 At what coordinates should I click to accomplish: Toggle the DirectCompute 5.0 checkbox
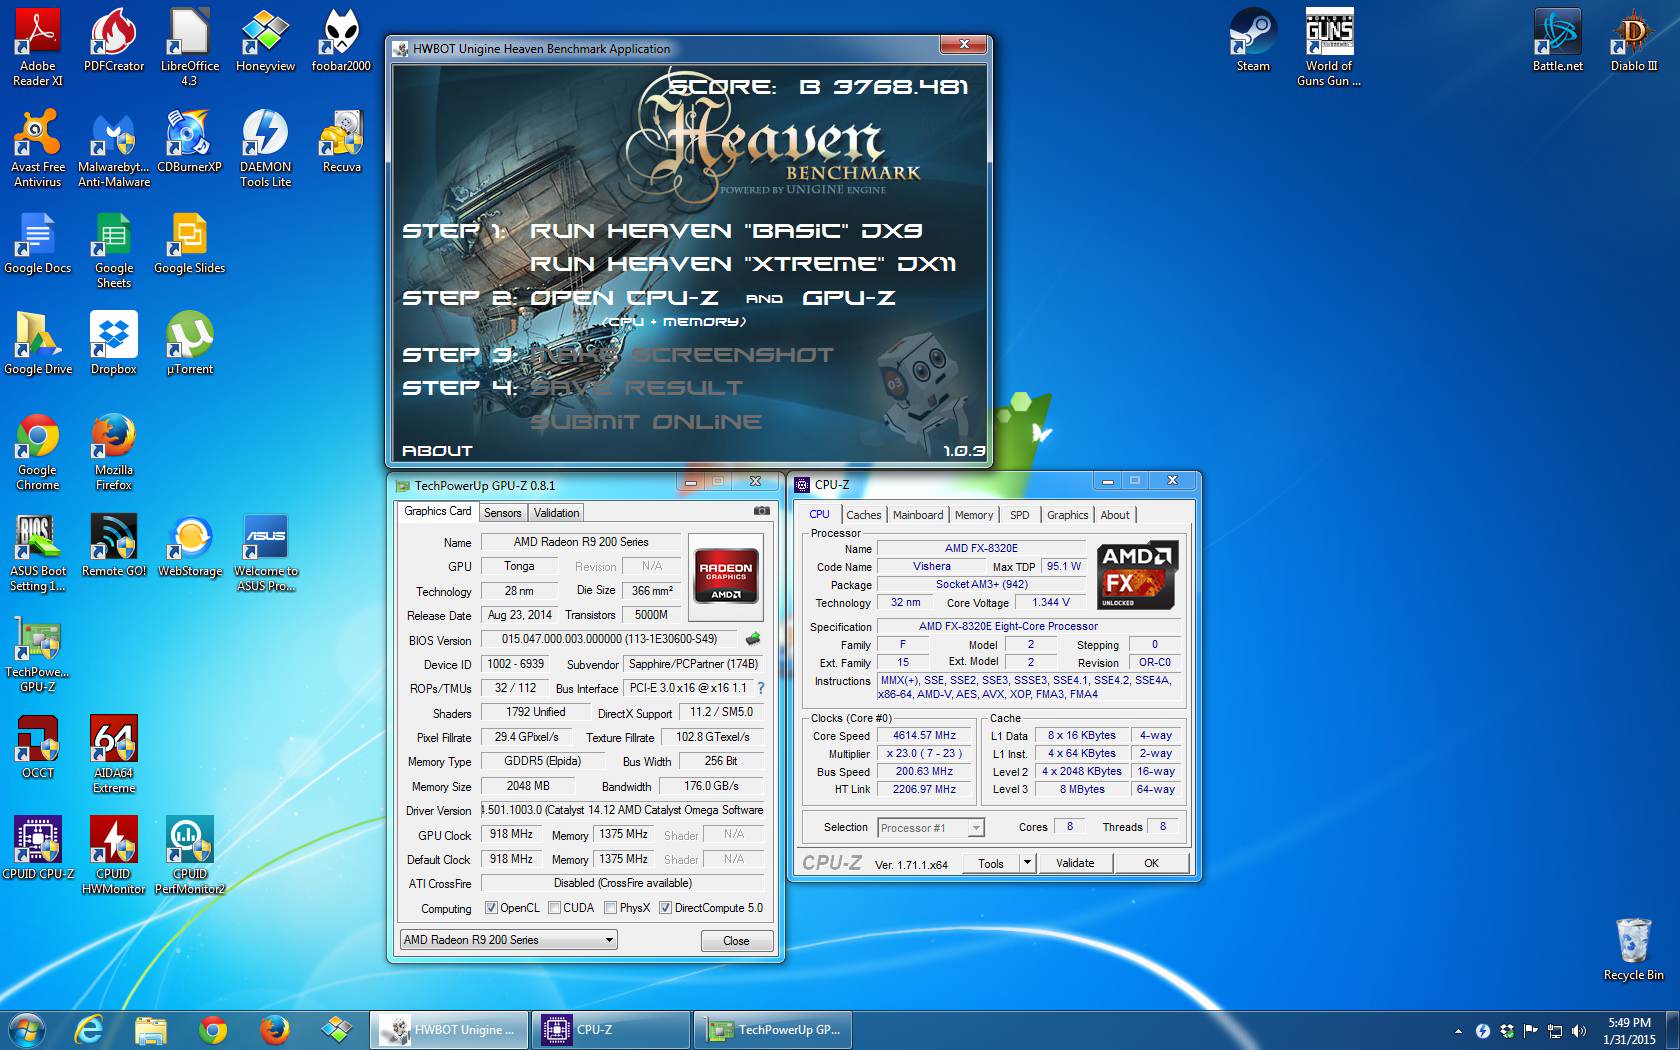(x=665, y=908)
